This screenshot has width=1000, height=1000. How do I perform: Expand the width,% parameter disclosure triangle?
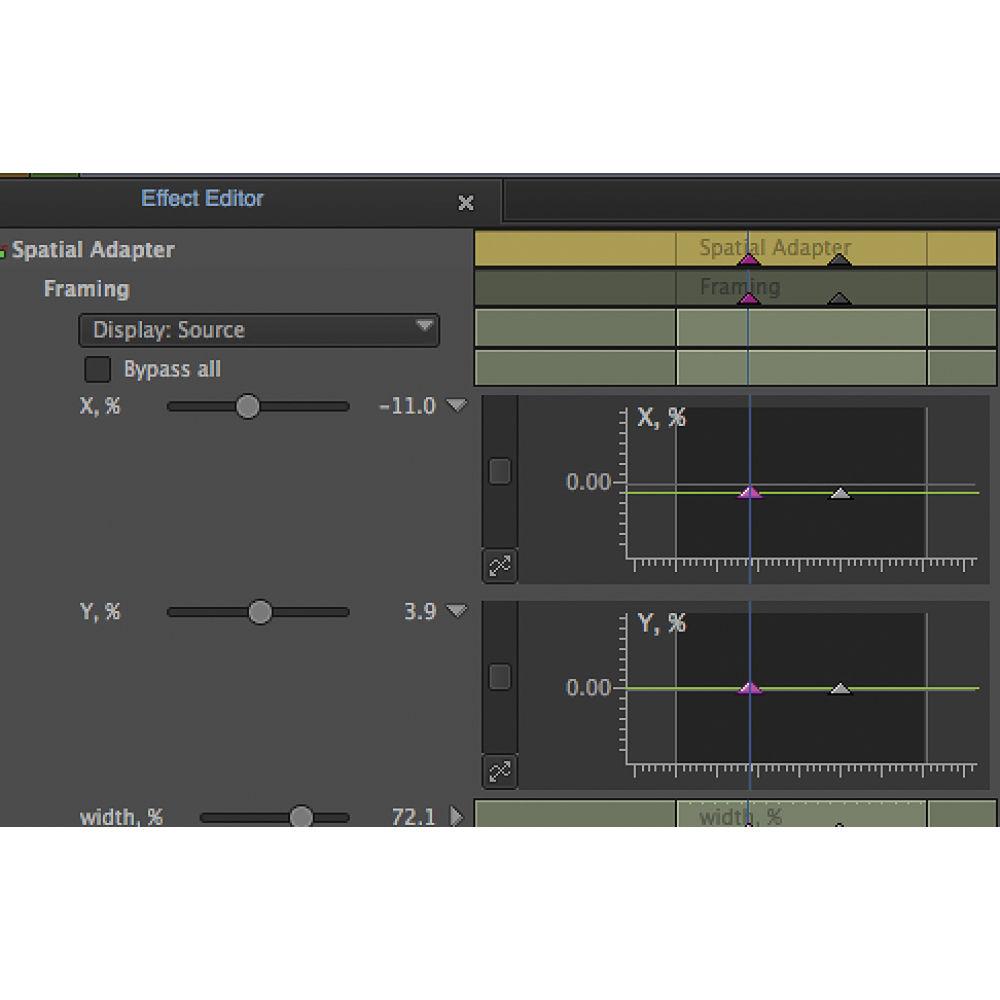click(x=457, y=816)
